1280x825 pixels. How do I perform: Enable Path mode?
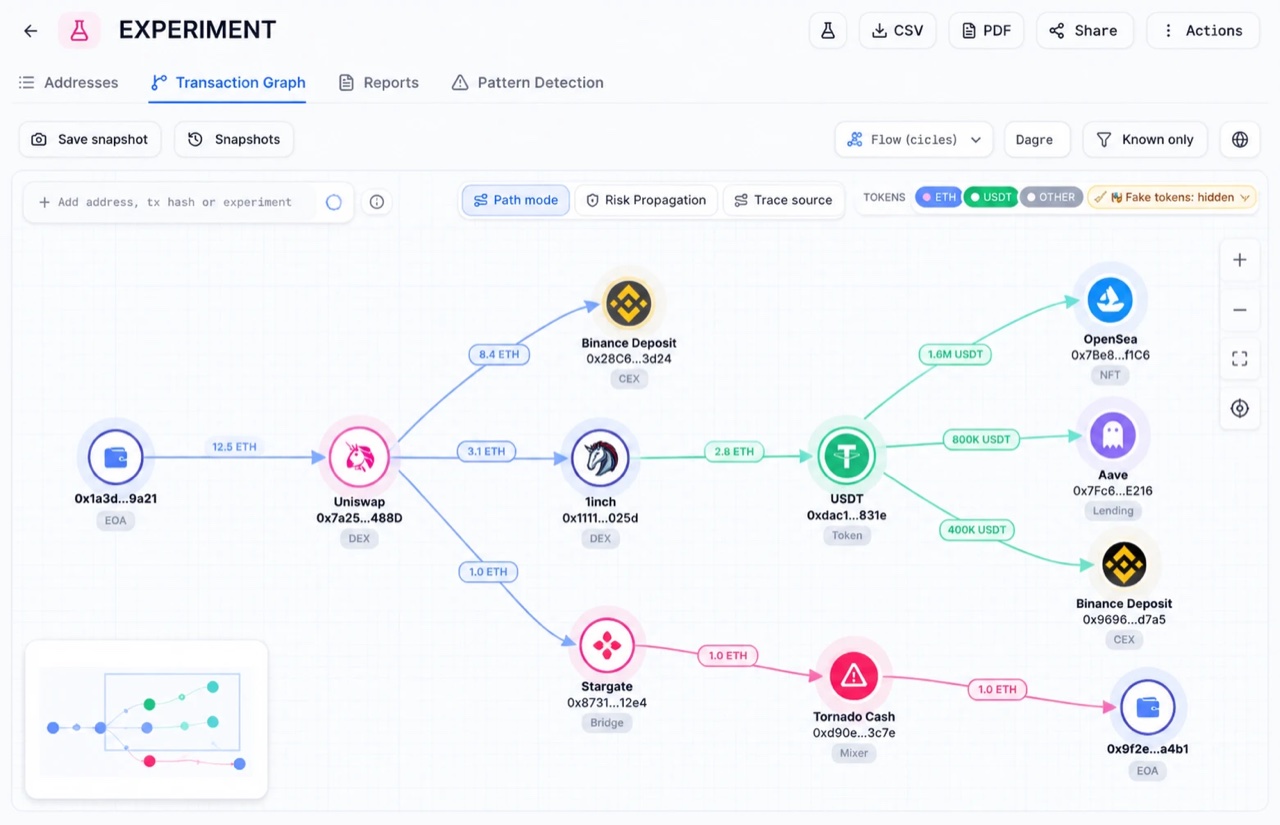click(x=516, y=200)
